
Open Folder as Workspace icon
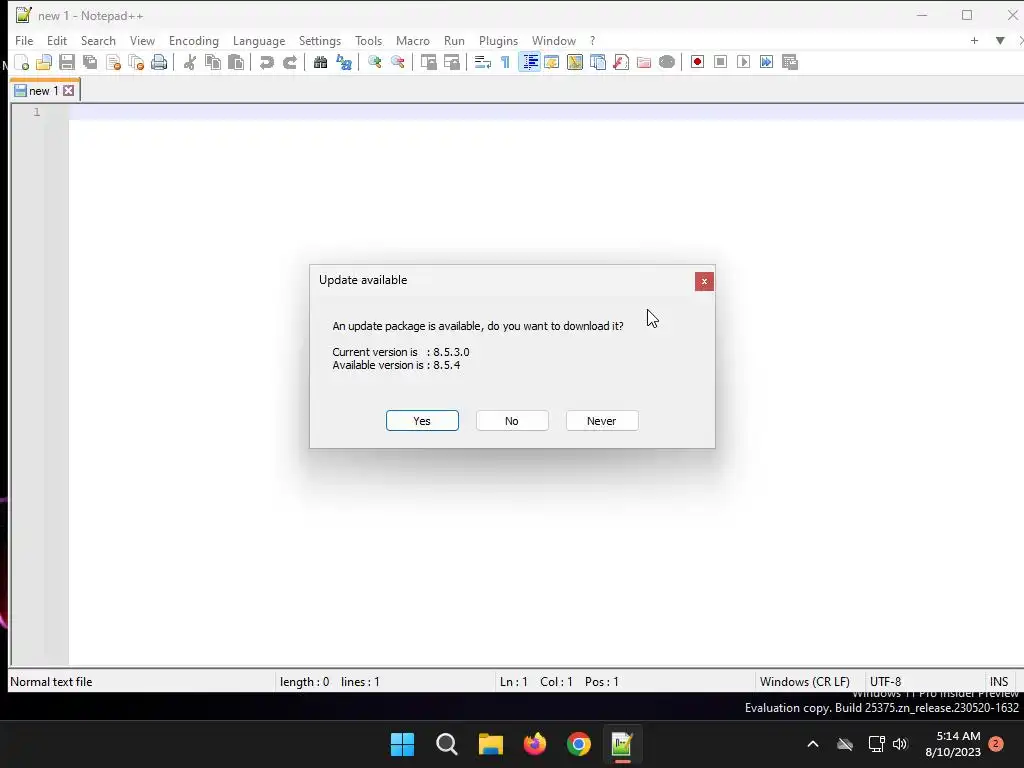tap(644, 62)
